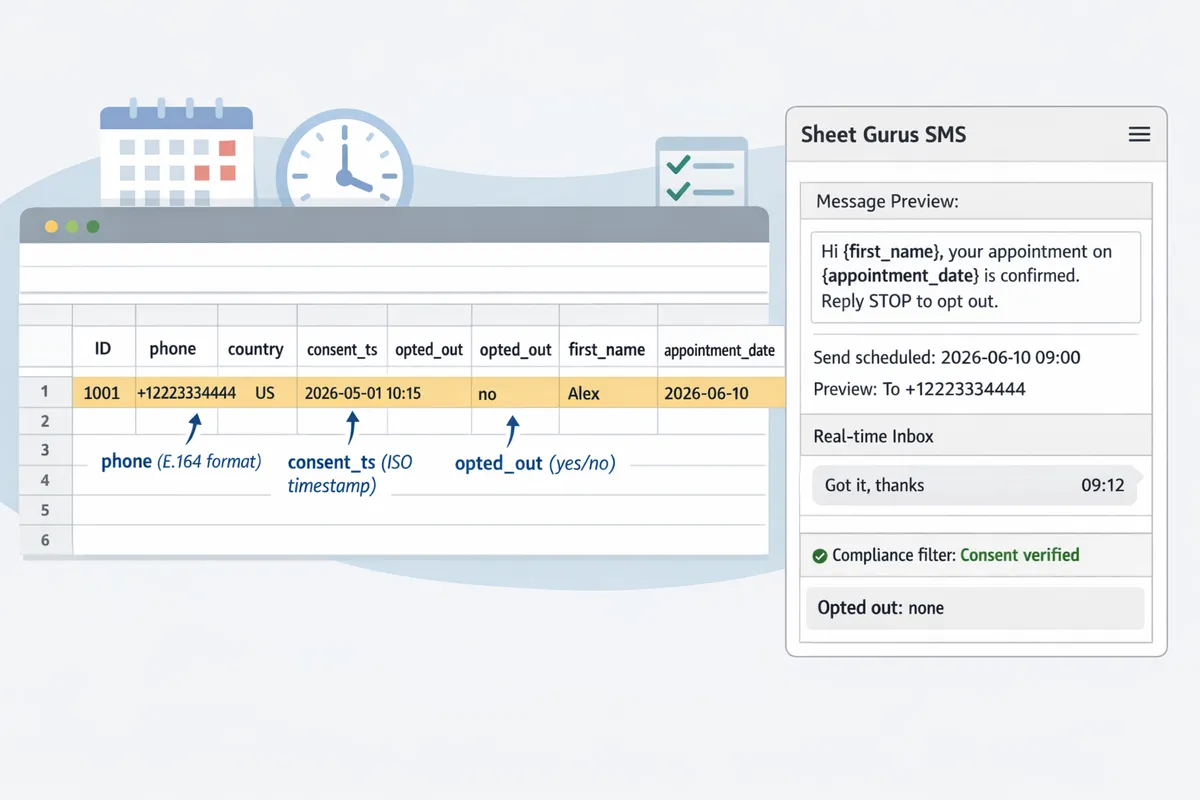Image resolution: width=1200 pixels, height=800 pixels.
Task: Click the 2026-06-10 appointment_date cell
Action: pyautogui.click(x=720, y=393)
